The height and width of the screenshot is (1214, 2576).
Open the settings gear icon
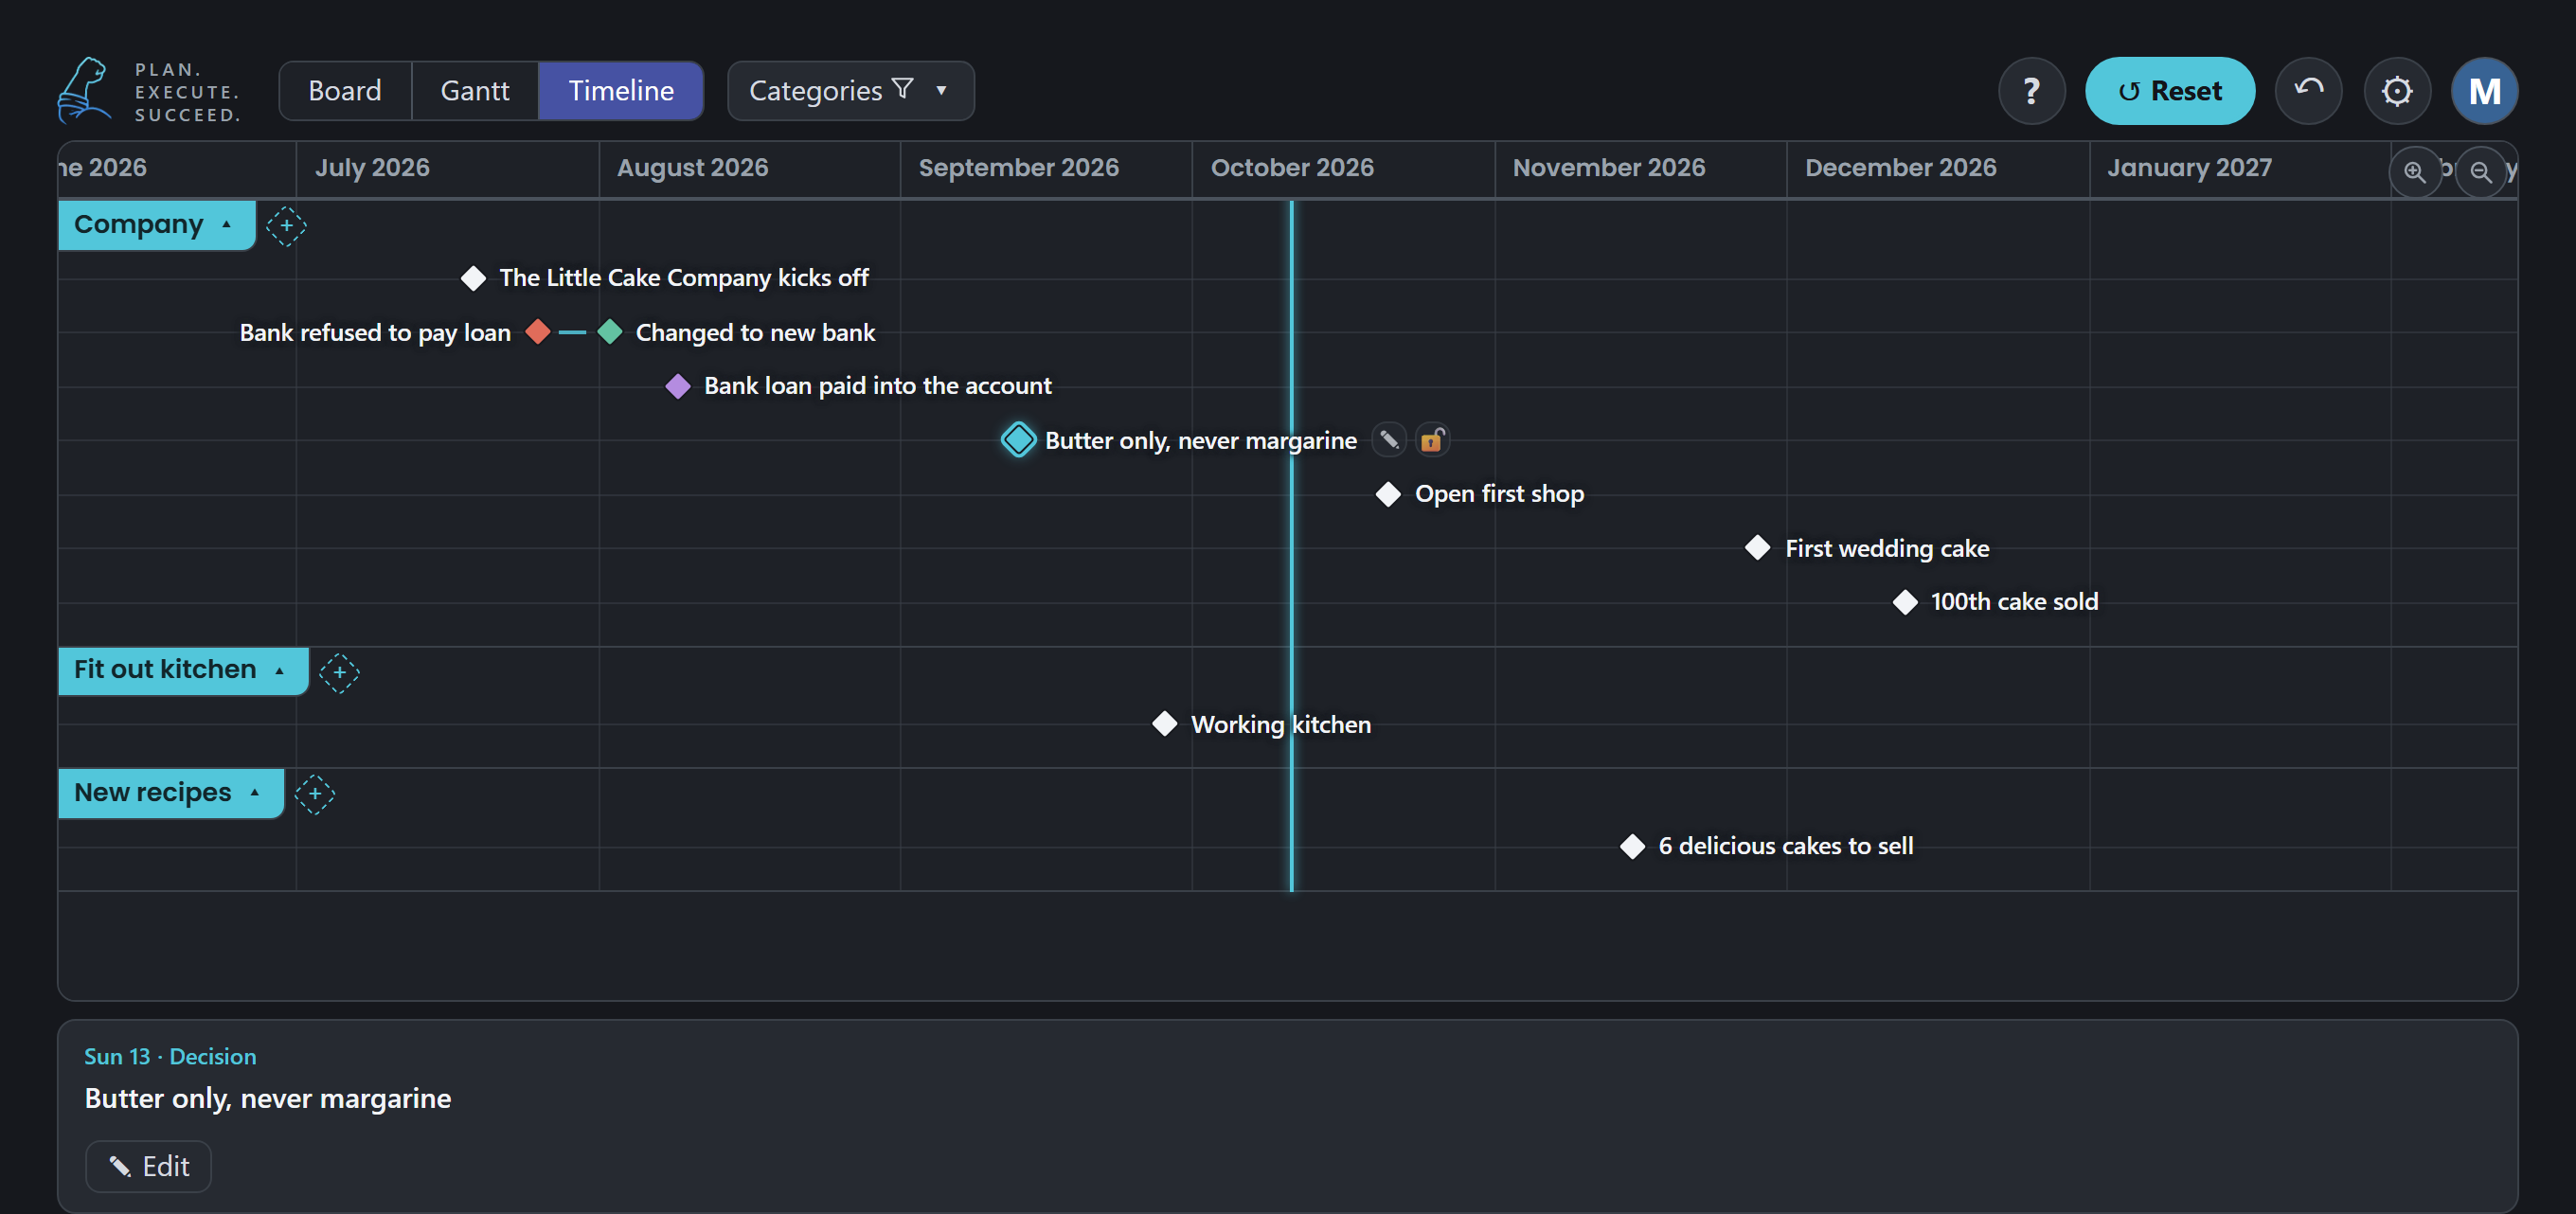(2396, 91)
